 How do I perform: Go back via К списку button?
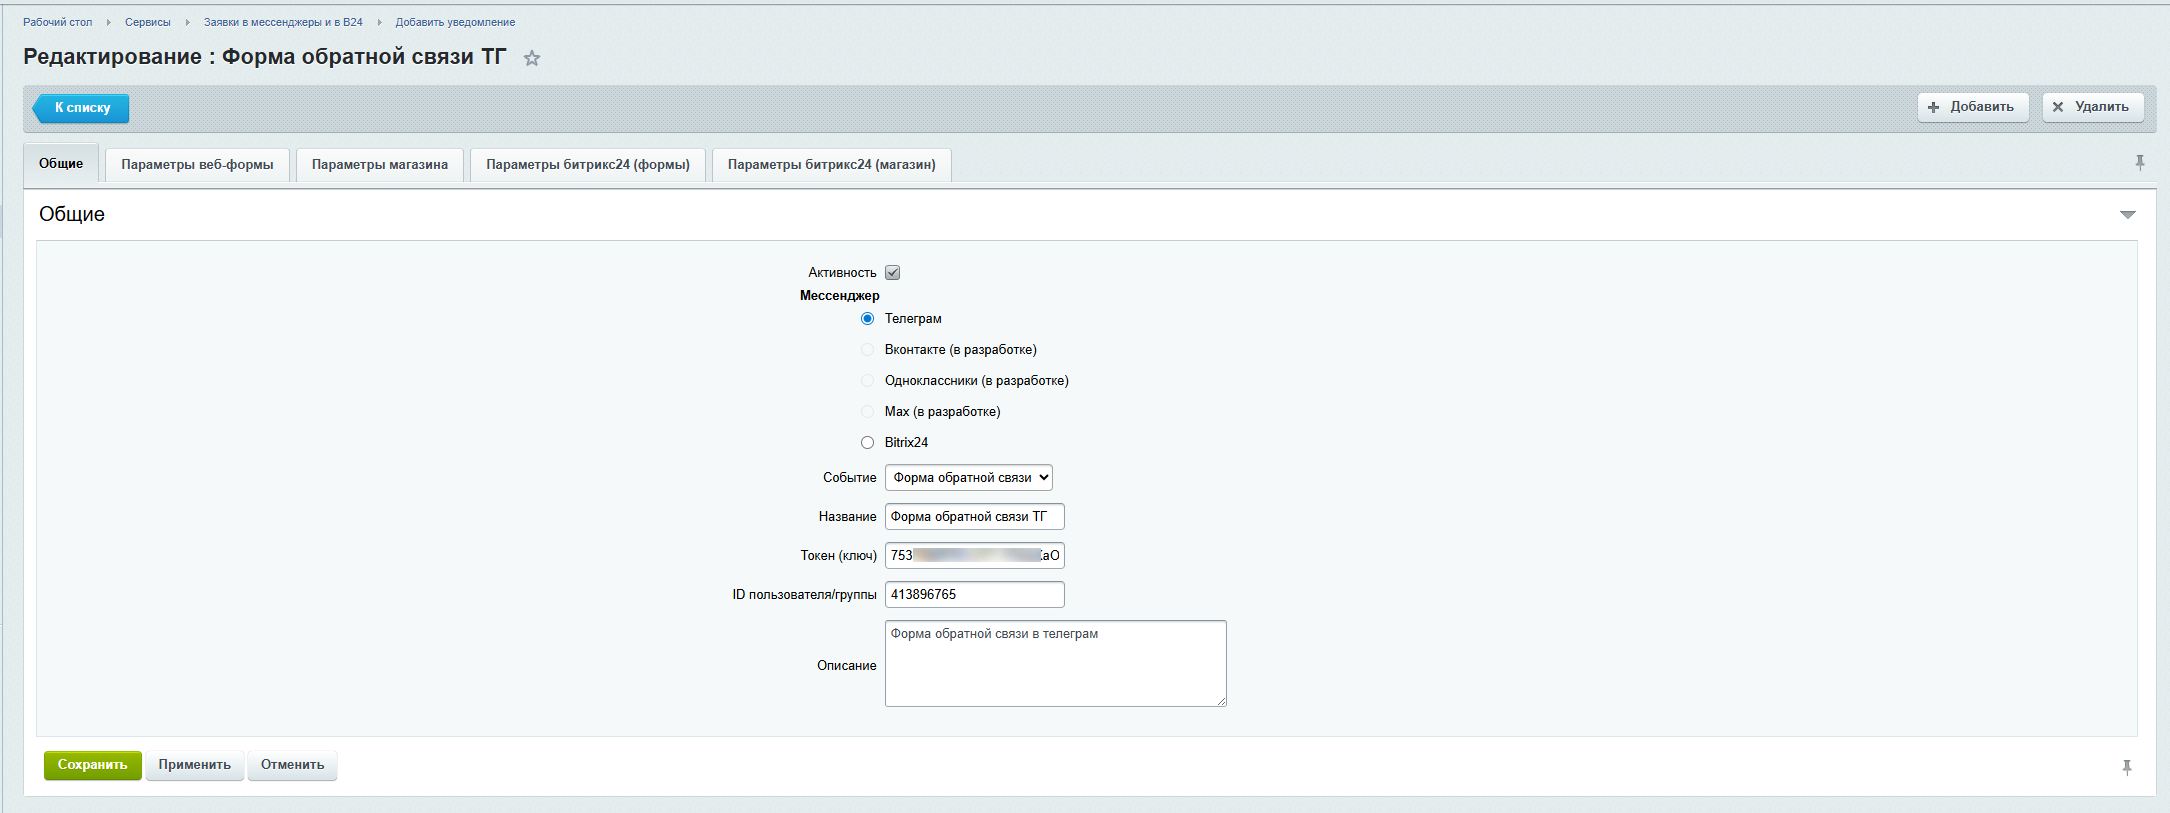82,108
